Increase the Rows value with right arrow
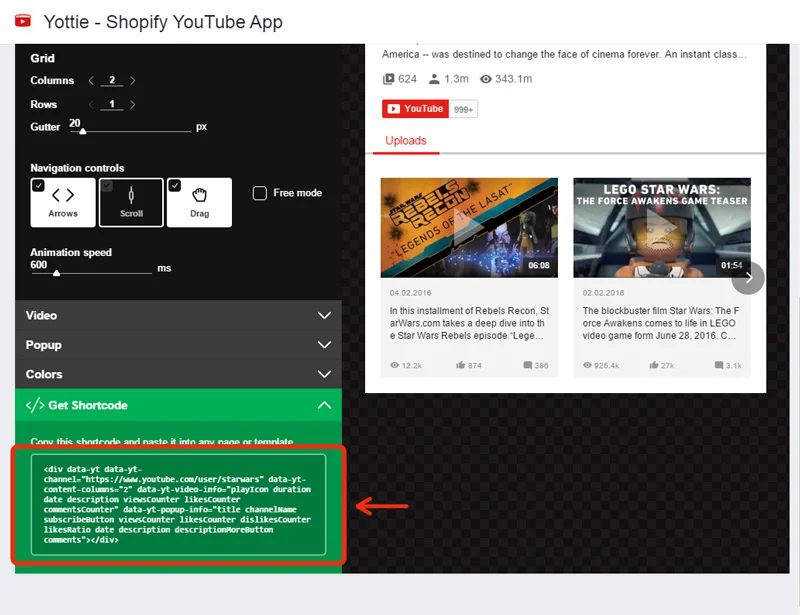Image resolution: width=800 pixels, height=615 pixels. (x=133, y=104)
